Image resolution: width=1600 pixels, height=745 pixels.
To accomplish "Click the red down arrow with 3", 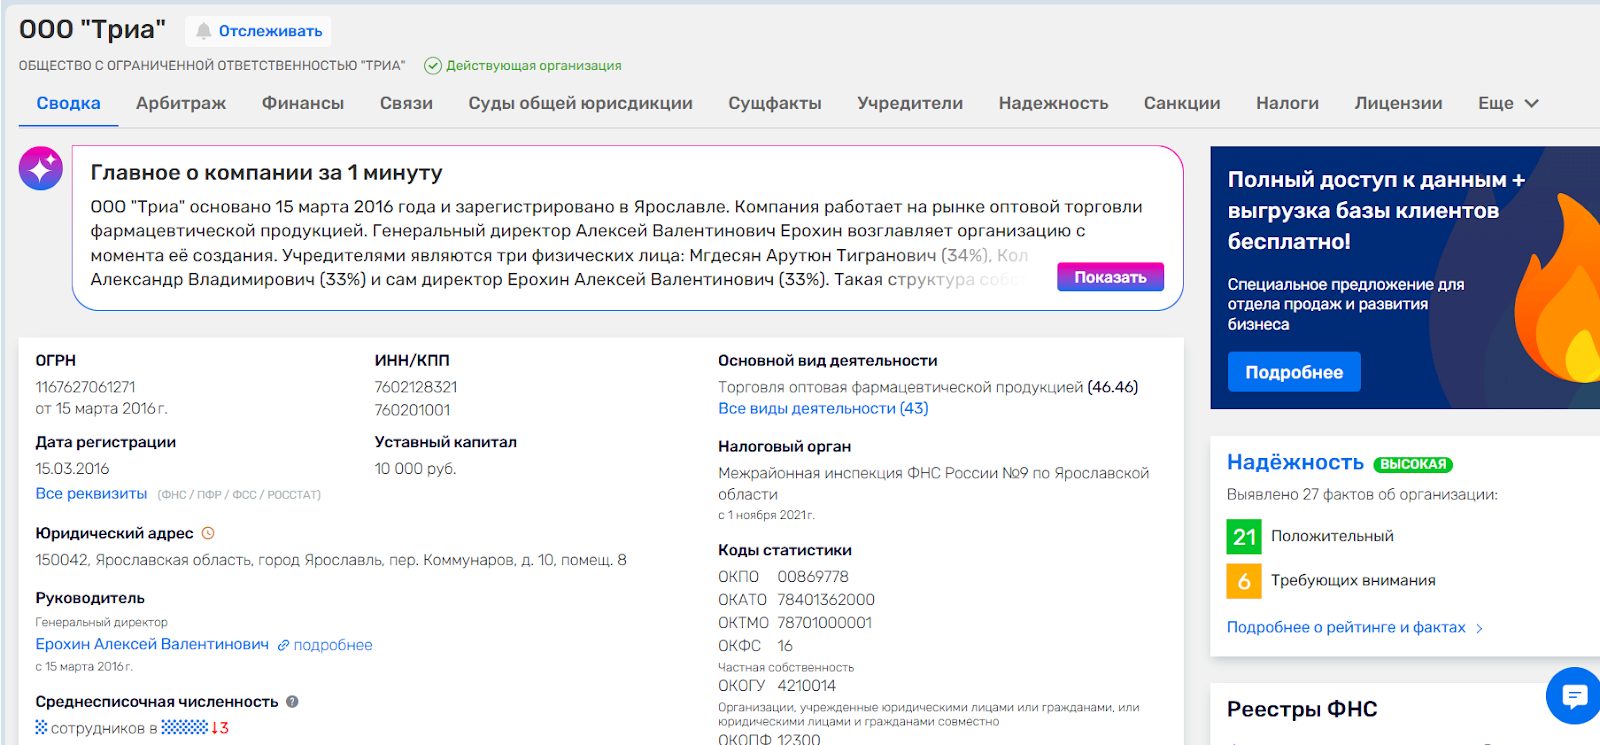I will [220, 728].
